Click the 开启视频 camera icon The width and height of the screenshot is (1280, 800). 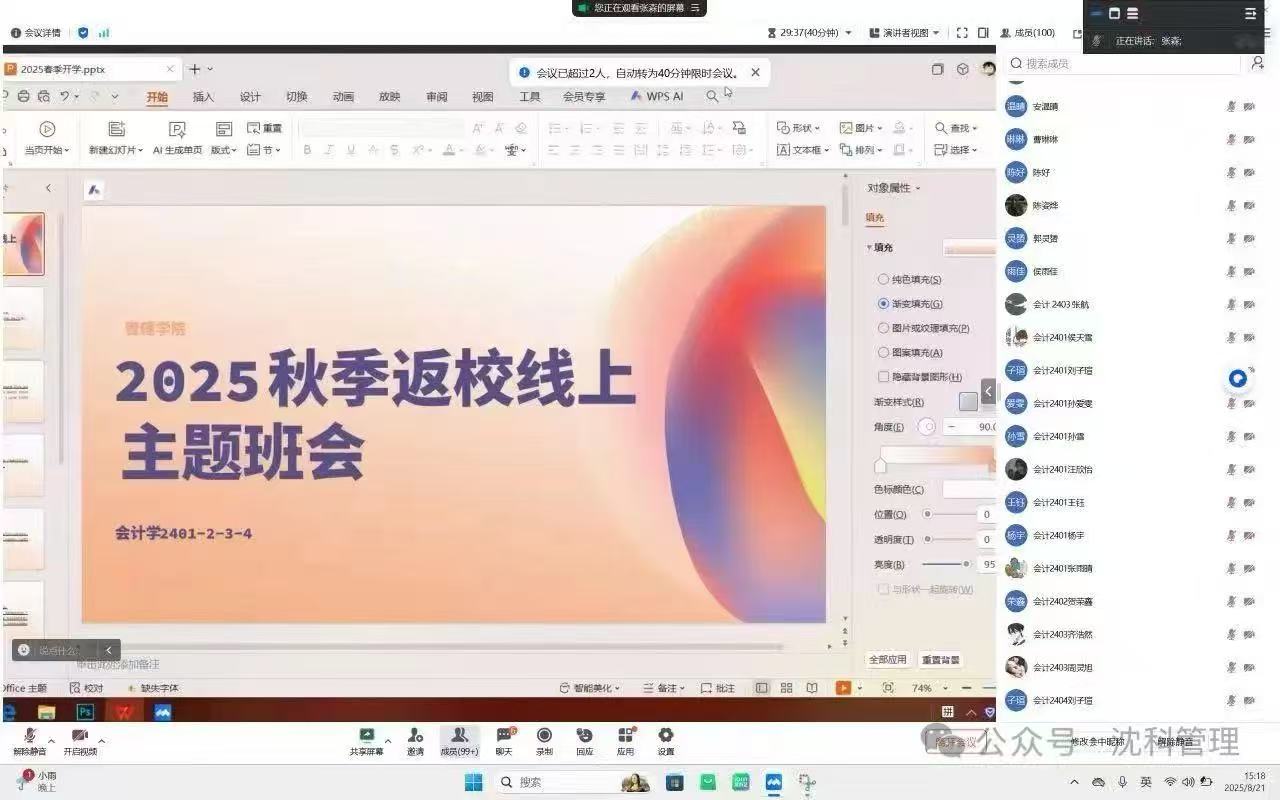(80, 736)
